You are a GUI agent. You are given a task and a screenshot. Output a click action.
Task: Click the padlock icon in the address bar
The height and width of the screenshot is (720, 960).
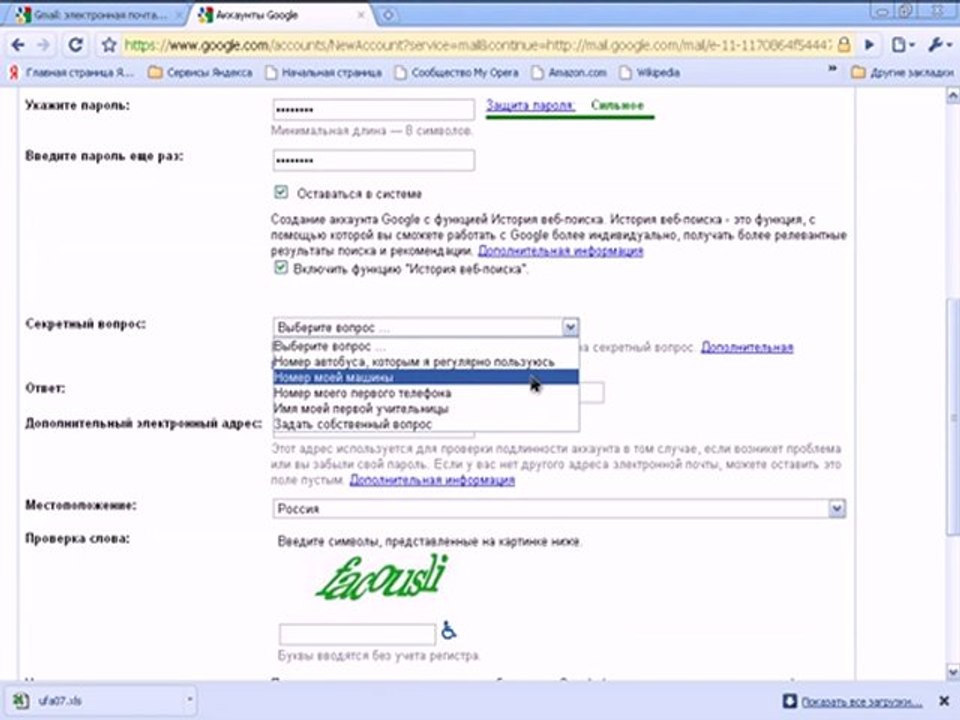click(844, 45)
